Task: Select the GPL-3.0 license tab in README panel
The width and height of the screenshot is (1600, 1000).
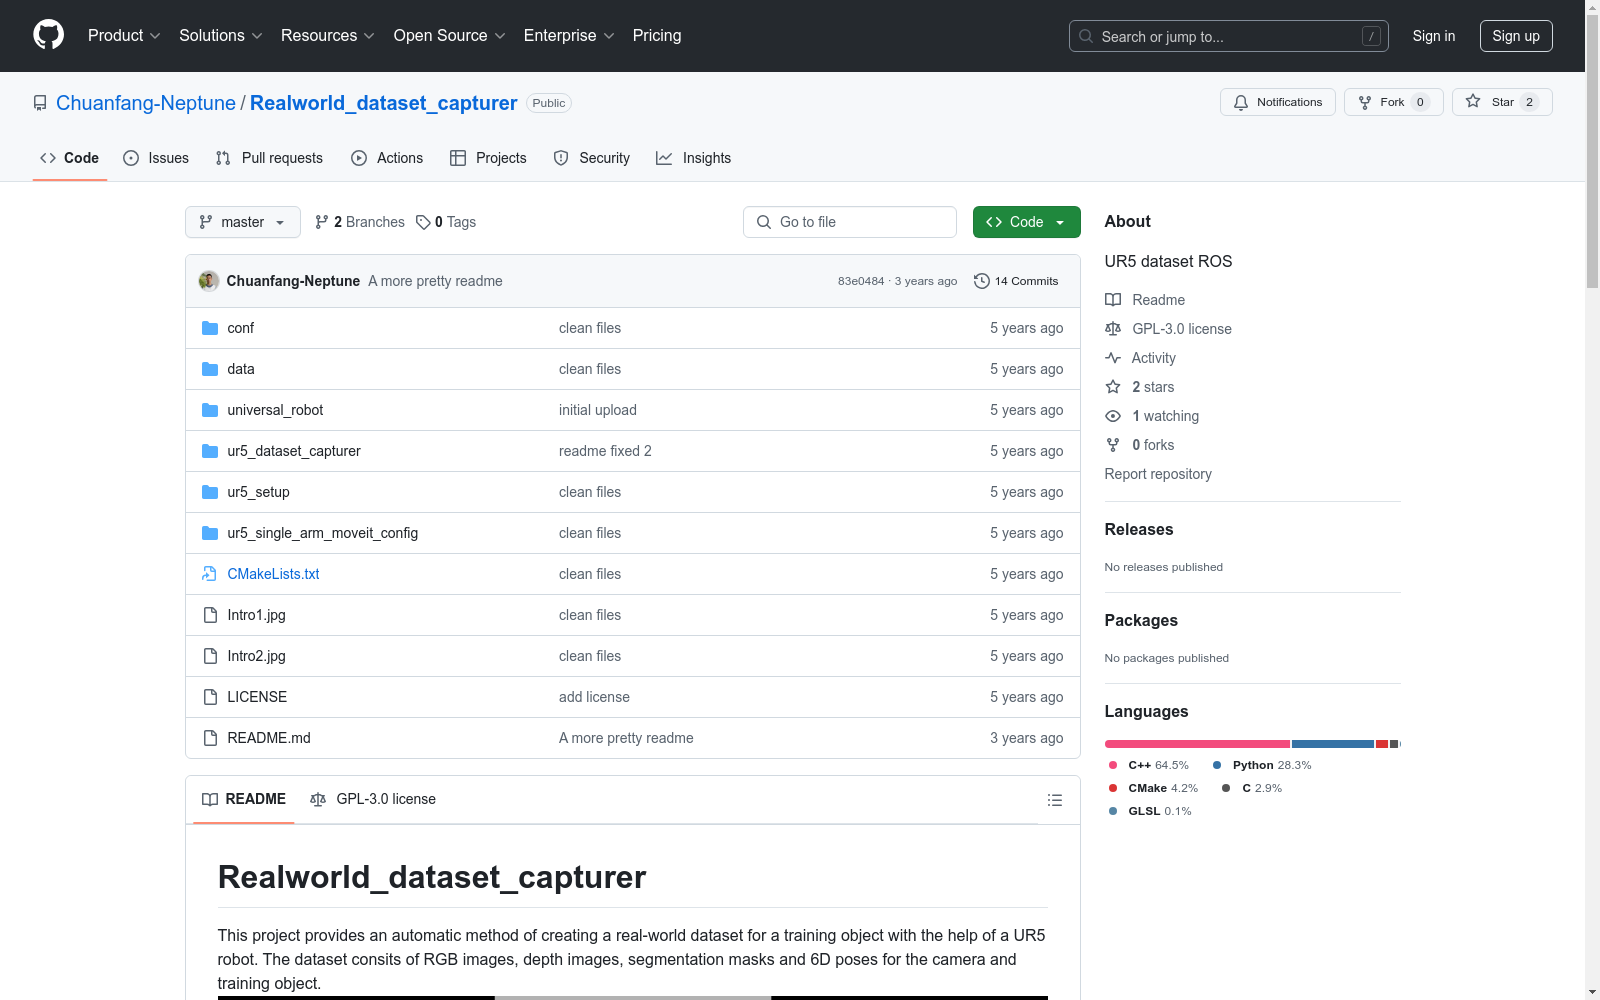Action: point(373,799)
